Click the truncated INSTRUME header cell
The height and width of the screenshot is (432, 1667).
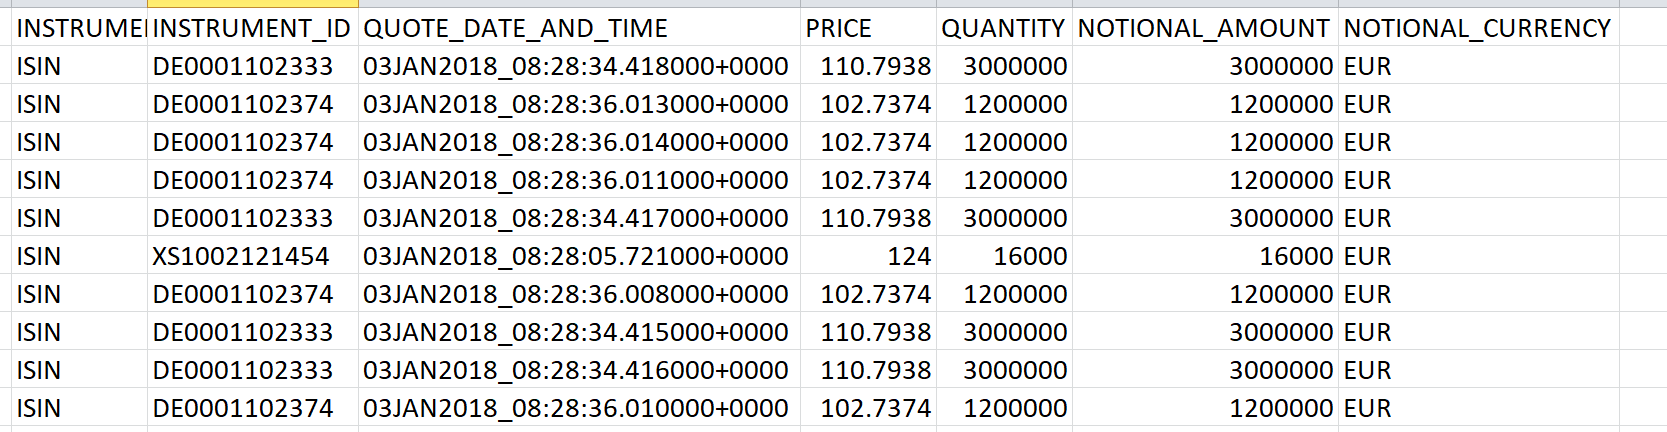(80, 28)
